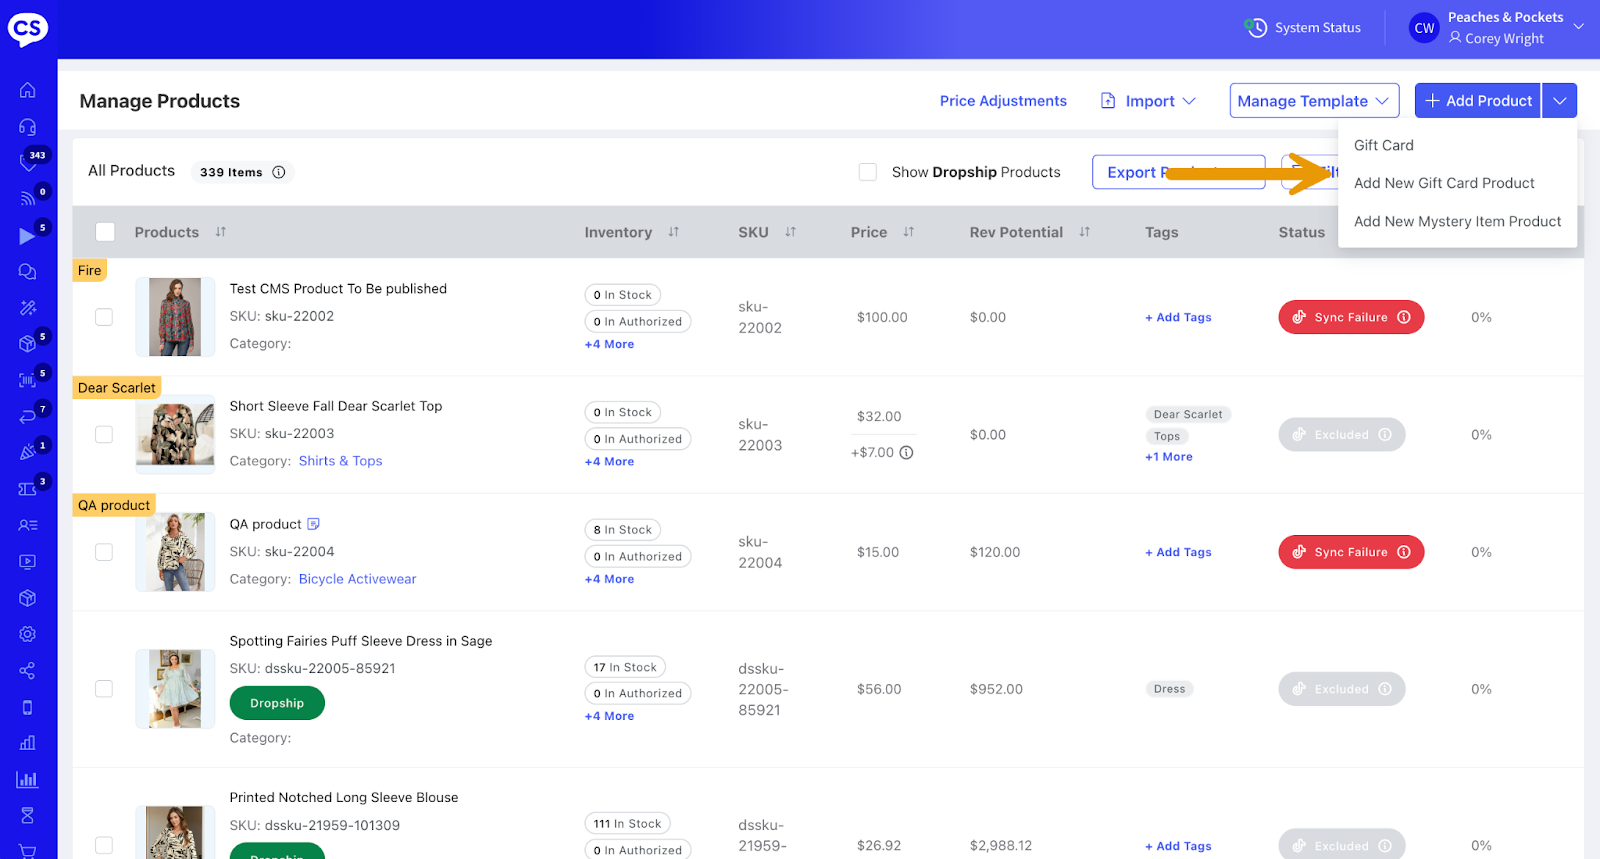Choose Add New Mystery Item Product
1600x859 pixels.
tap(1456, 221)
